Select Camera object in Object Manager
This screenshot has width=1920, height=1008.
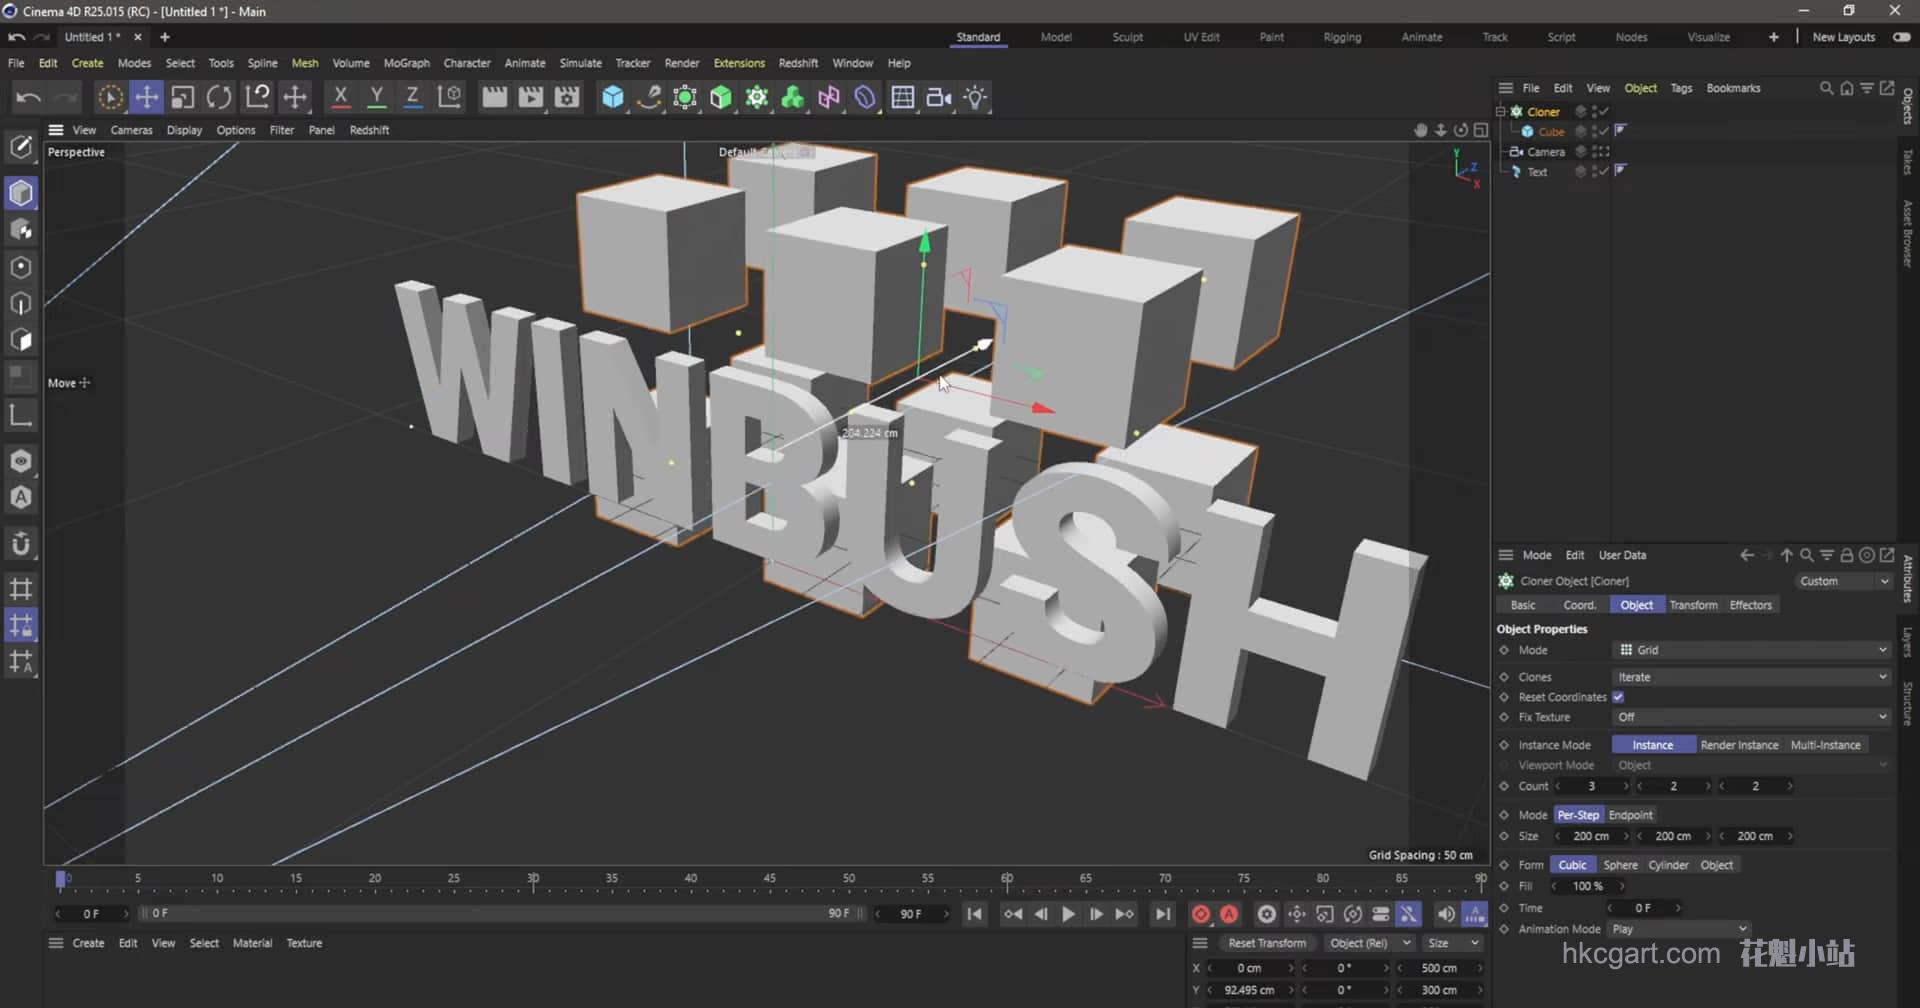(x=1545, y=152)
